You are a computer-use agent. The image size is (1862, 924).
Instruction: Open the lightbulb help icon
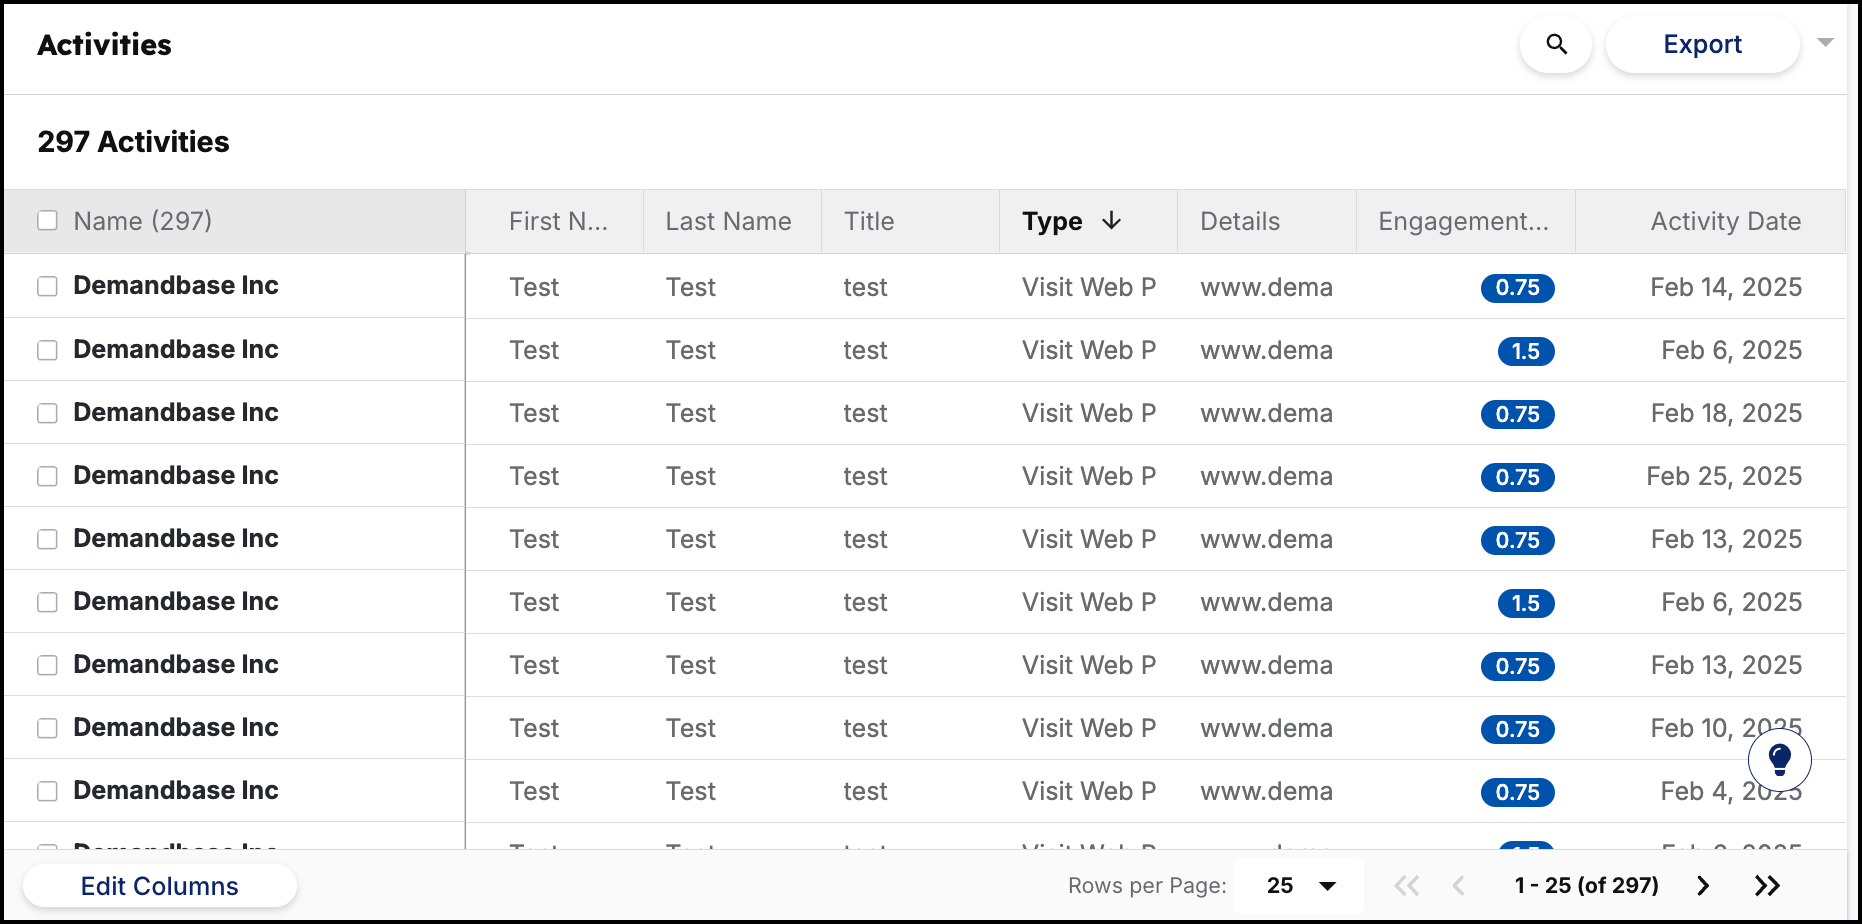tap(1779, 760)
